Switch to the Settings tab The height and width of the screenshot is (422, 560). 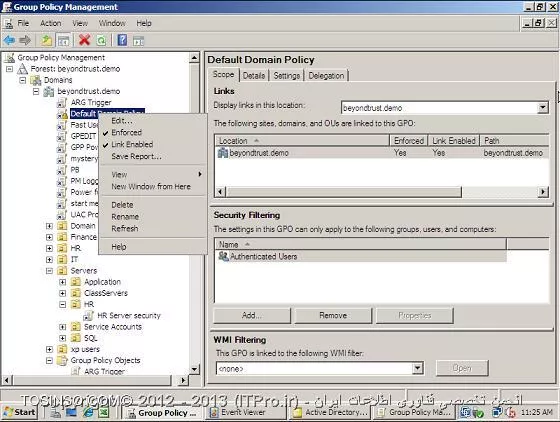tap(286, 76)
